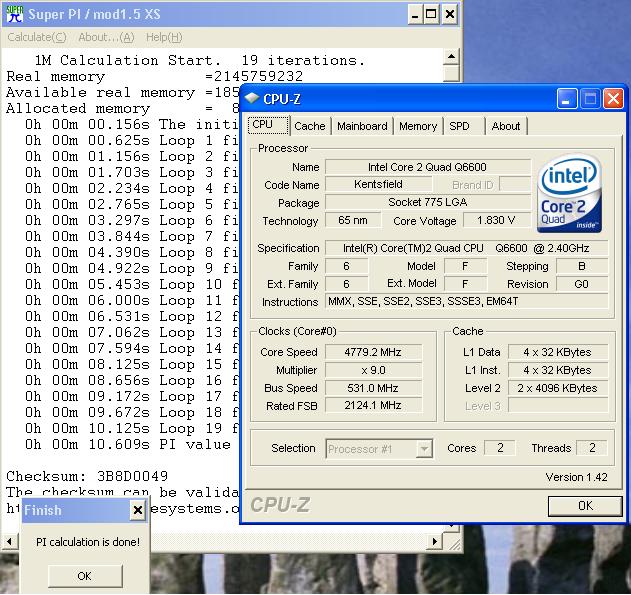Click the Cores value field
Image resolution: width=631 pixels, height=595 pixels.
coord(500,448)
